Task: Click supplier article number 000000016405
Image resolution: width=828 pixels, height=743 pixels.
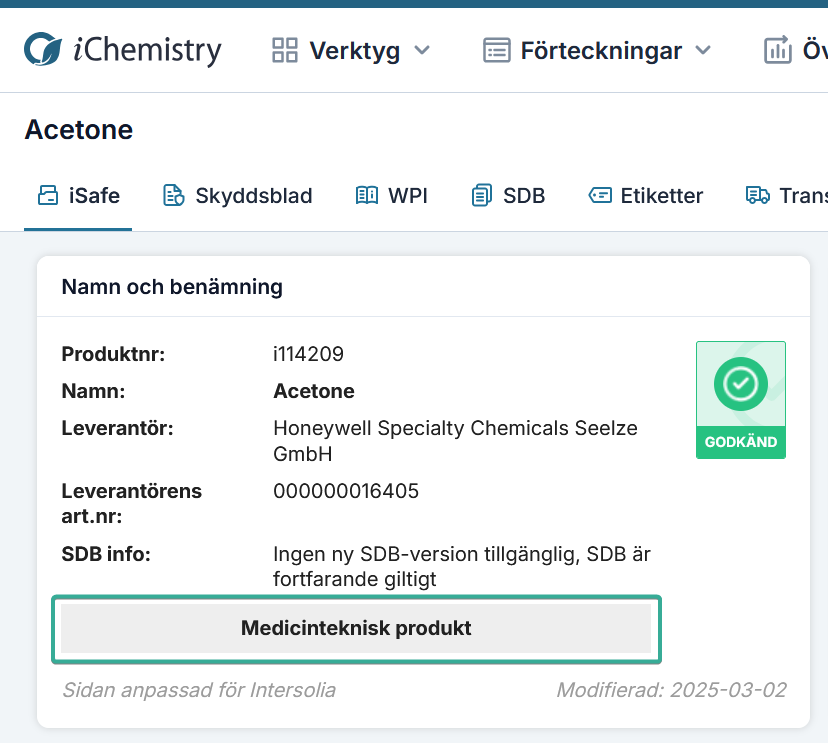Action: pyautogui.click(x=346, y=491)
